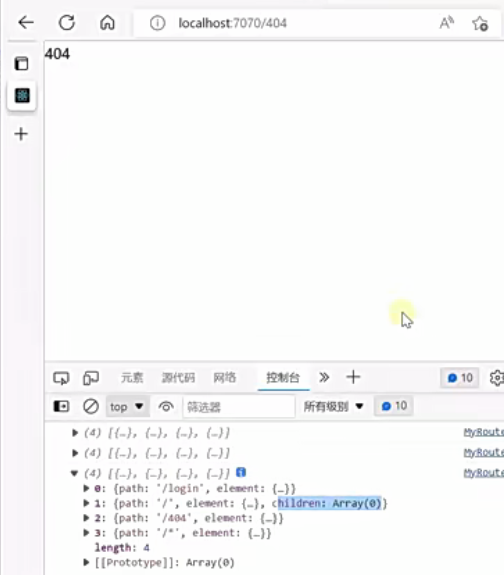Activate the inspect element picker tool
The image size is (504, 575).
(61, 378)
